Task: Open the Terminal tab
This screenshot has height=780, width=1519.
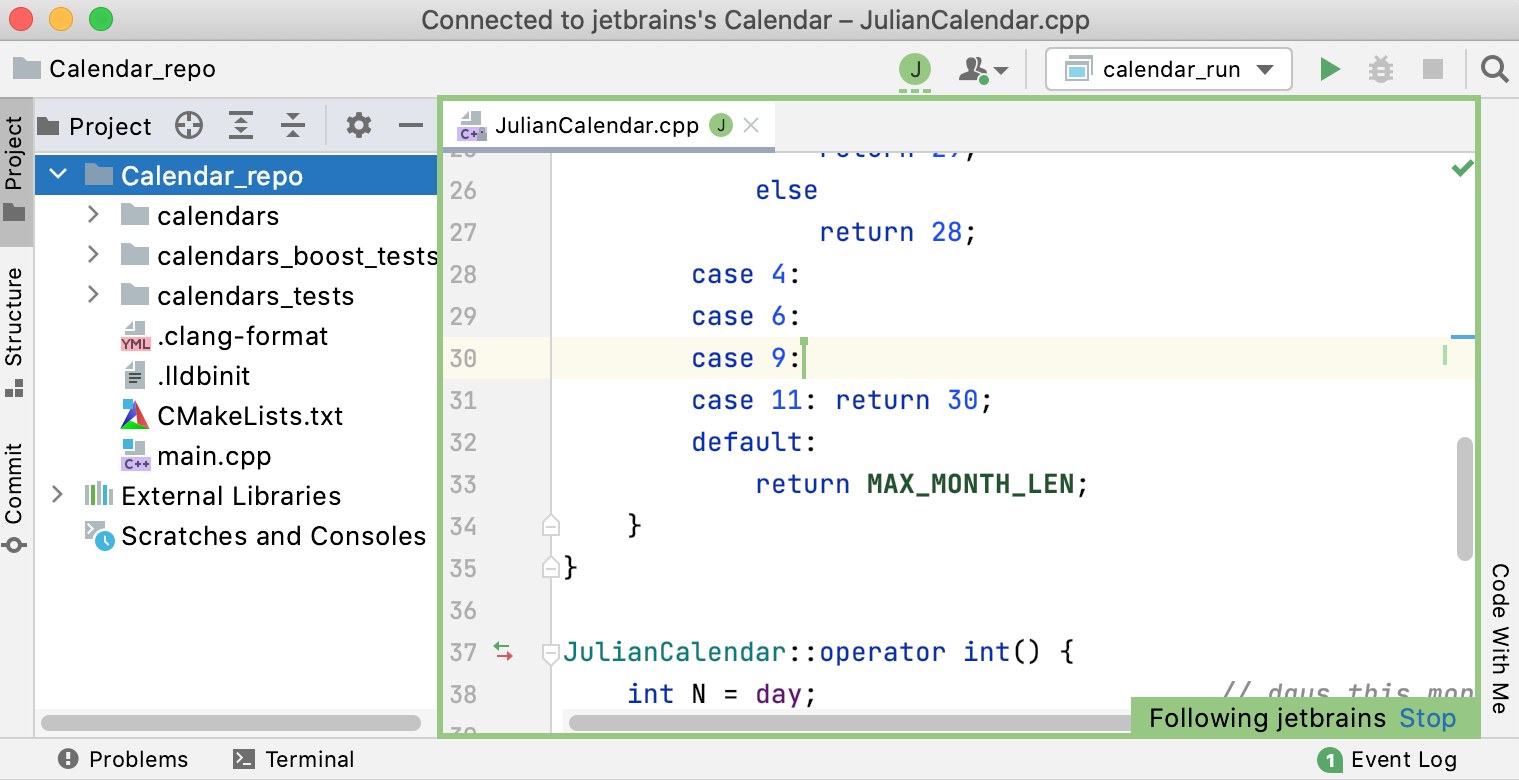Action: pyautogui.click(x=293, y=760)
